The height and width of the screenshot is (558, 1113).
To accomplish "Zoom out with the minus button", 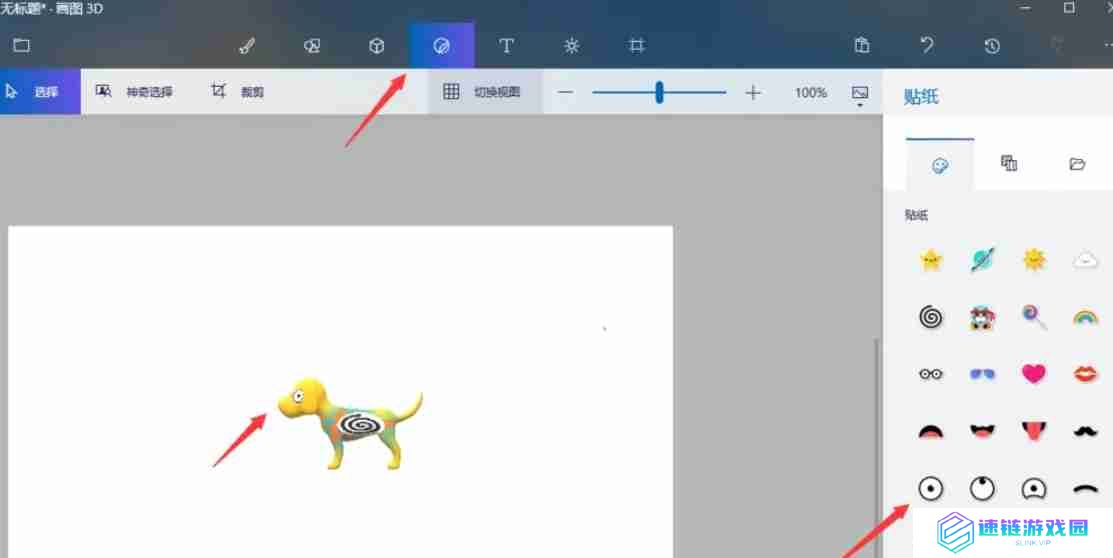I will point(565,92).
